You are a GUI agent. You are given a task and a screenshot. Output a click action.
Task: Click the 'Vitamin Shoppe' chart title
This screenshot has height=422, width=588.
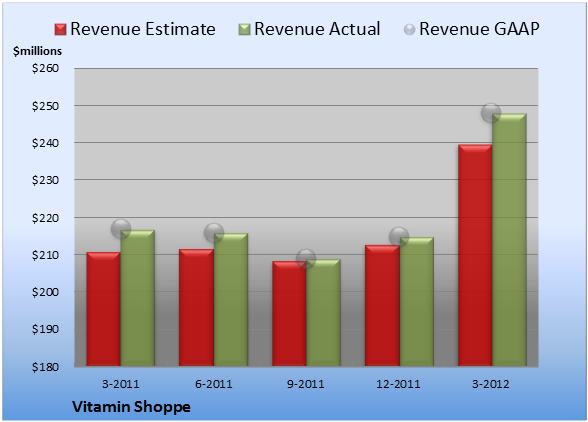coord(131,407)
